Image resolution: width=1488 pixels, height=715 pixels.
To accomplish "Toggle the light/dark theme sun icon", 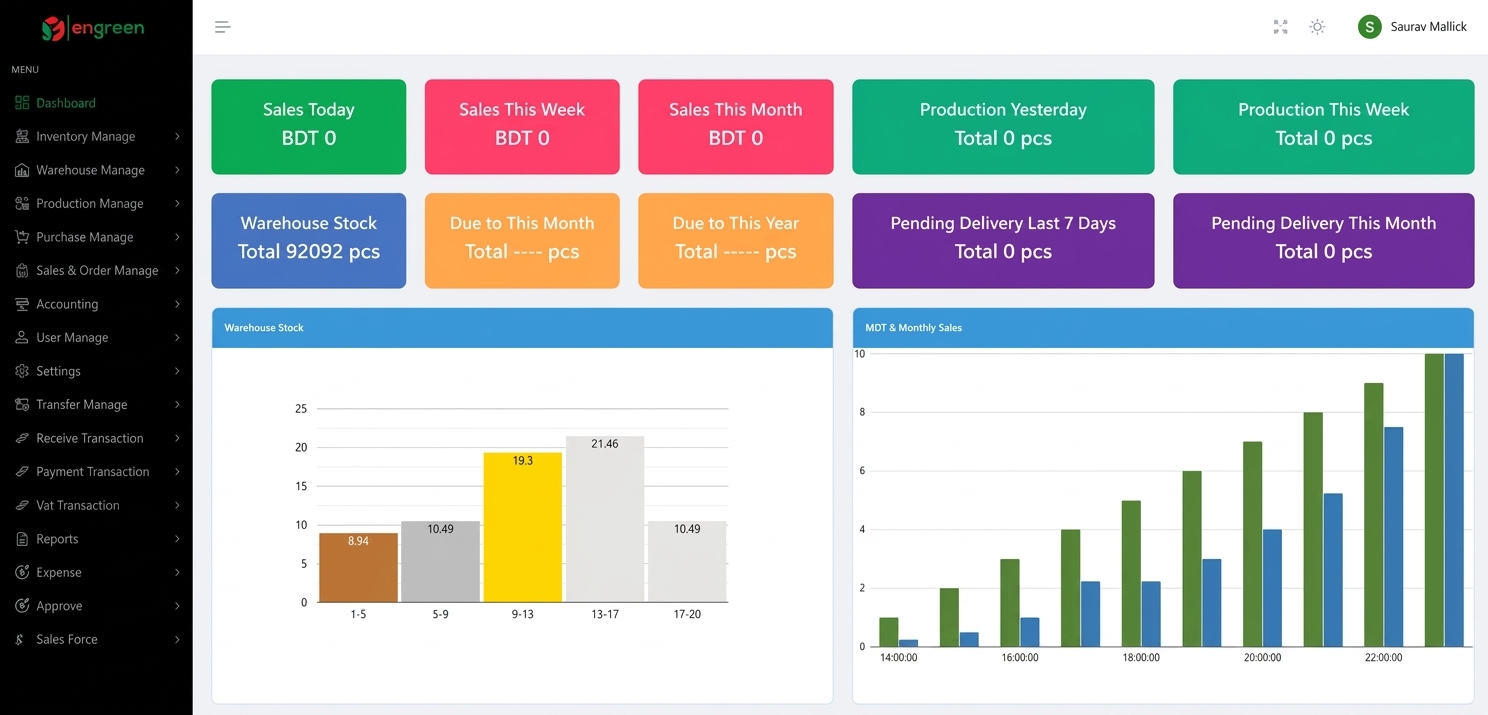I will (1317, 27).
